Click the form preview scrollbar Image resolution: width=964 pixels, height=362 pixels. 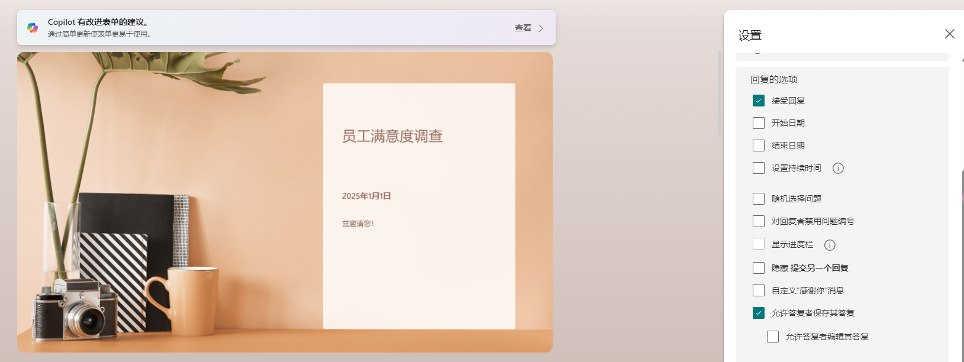tap(719, 94)
